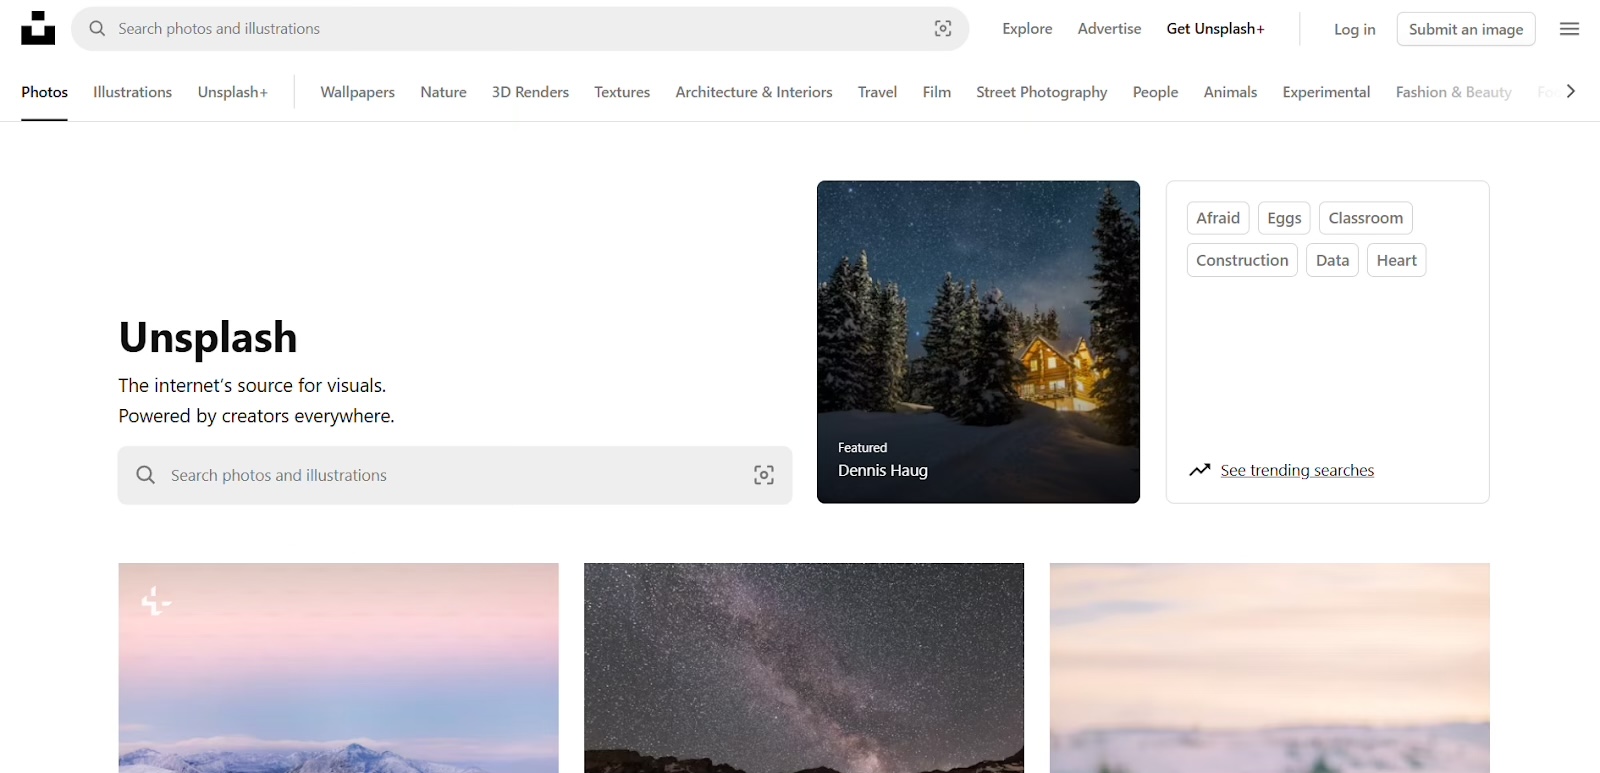
Task: Click Log in
Action: point(1354,29)
